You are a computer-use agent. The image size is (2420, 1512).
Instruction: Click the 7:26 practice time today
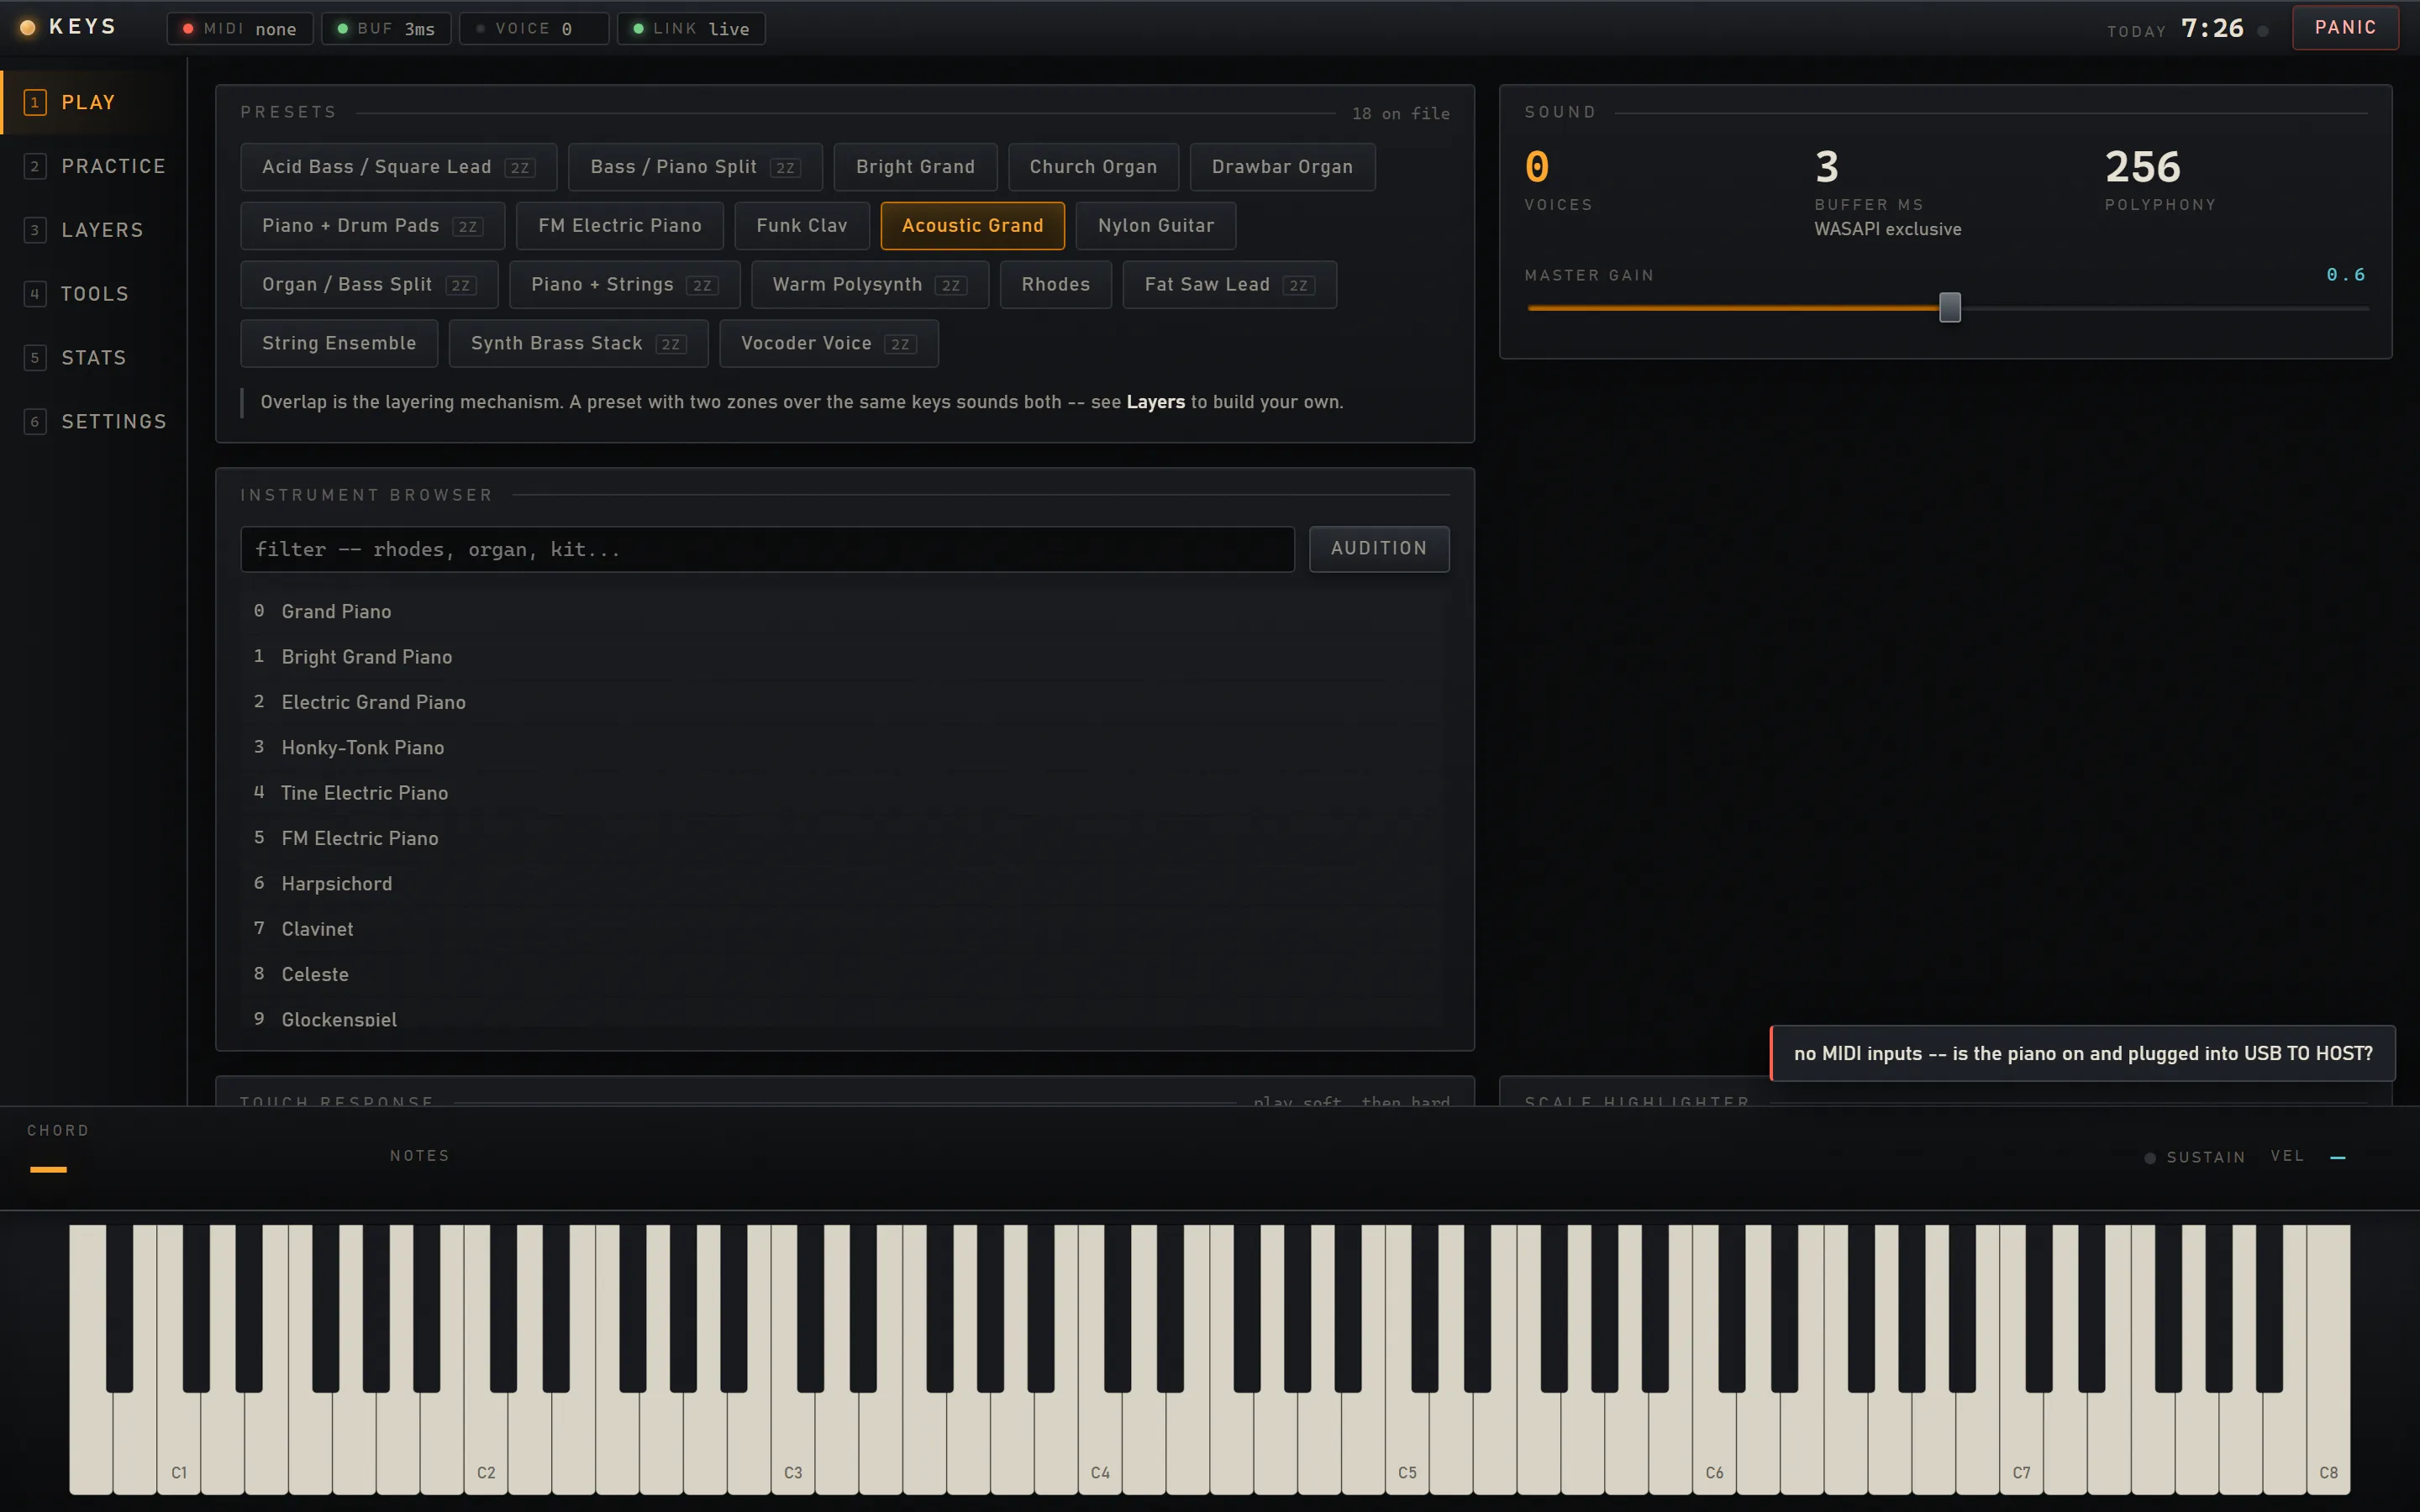tap(2212, 28)
